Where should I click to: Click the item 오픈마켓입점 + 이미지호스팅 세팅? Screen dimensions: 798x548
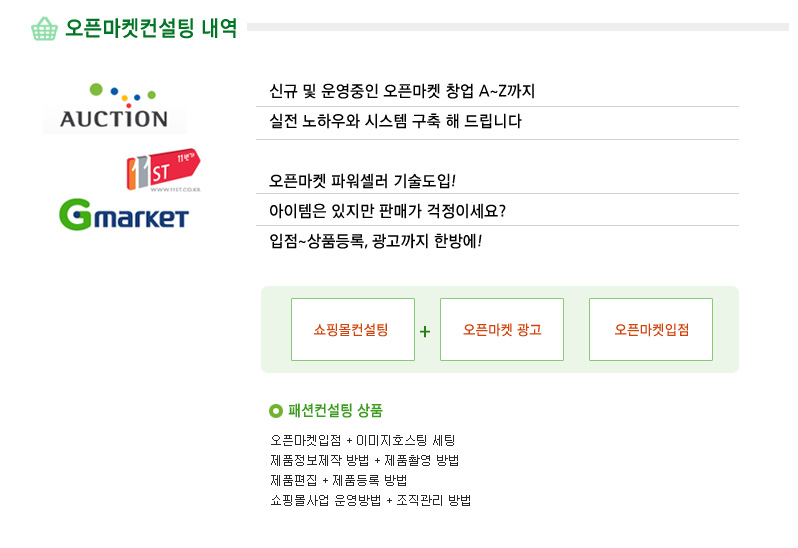362,440
